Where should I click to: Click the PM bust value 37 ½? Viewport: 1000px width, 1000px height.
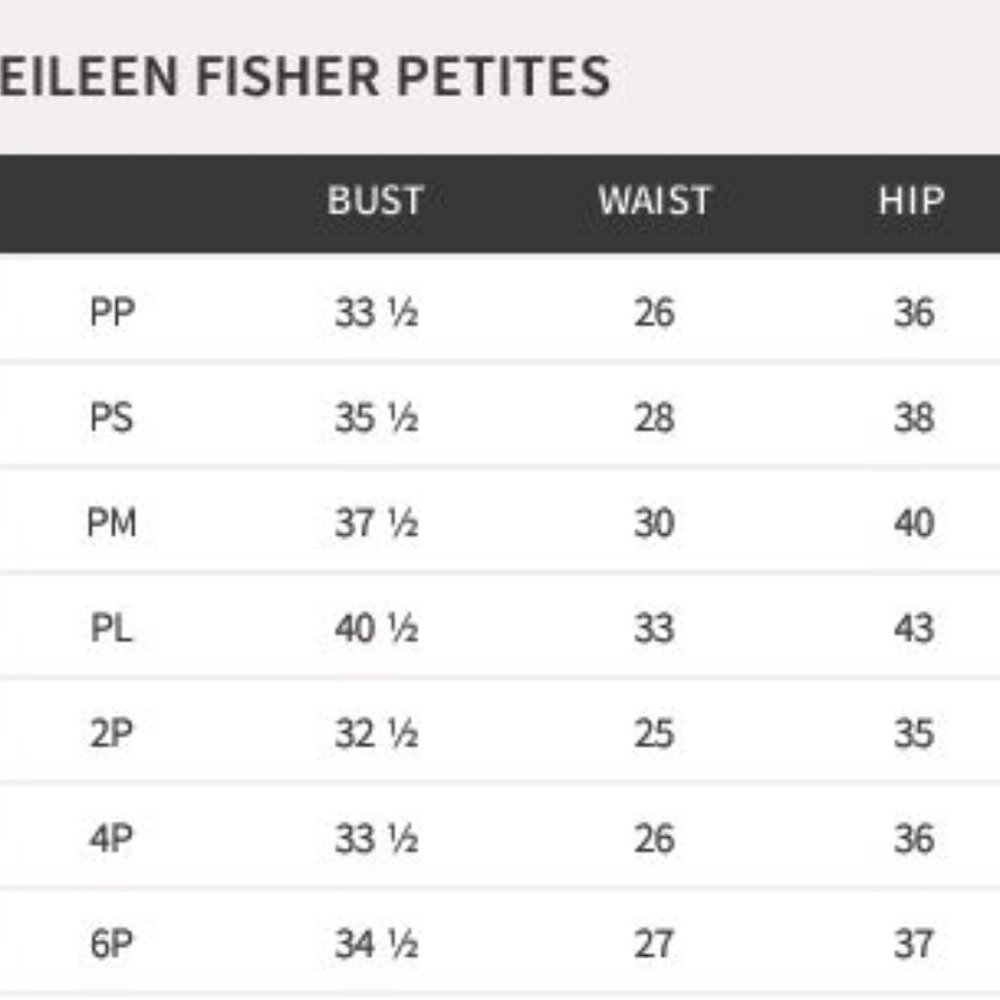click(x=376, y=523)
